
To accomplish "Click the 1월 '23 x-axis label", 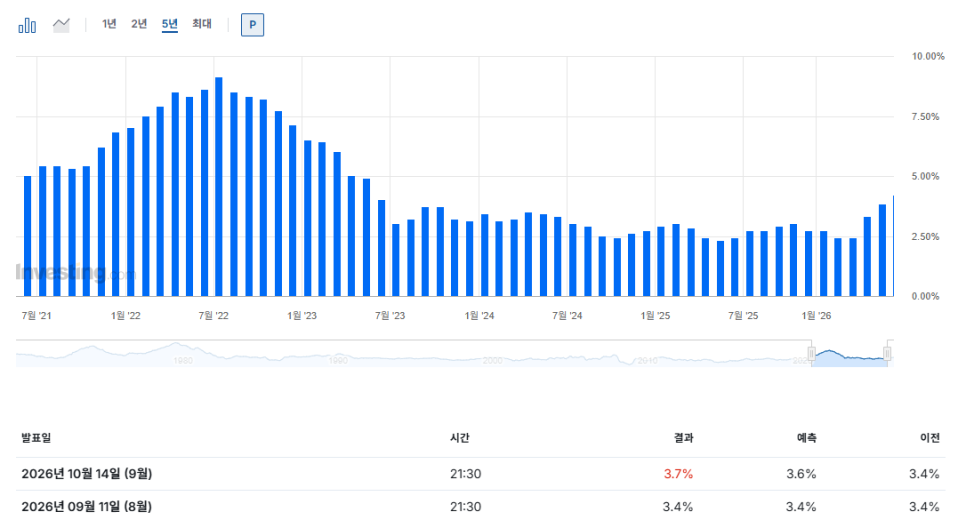I will 302,315.
